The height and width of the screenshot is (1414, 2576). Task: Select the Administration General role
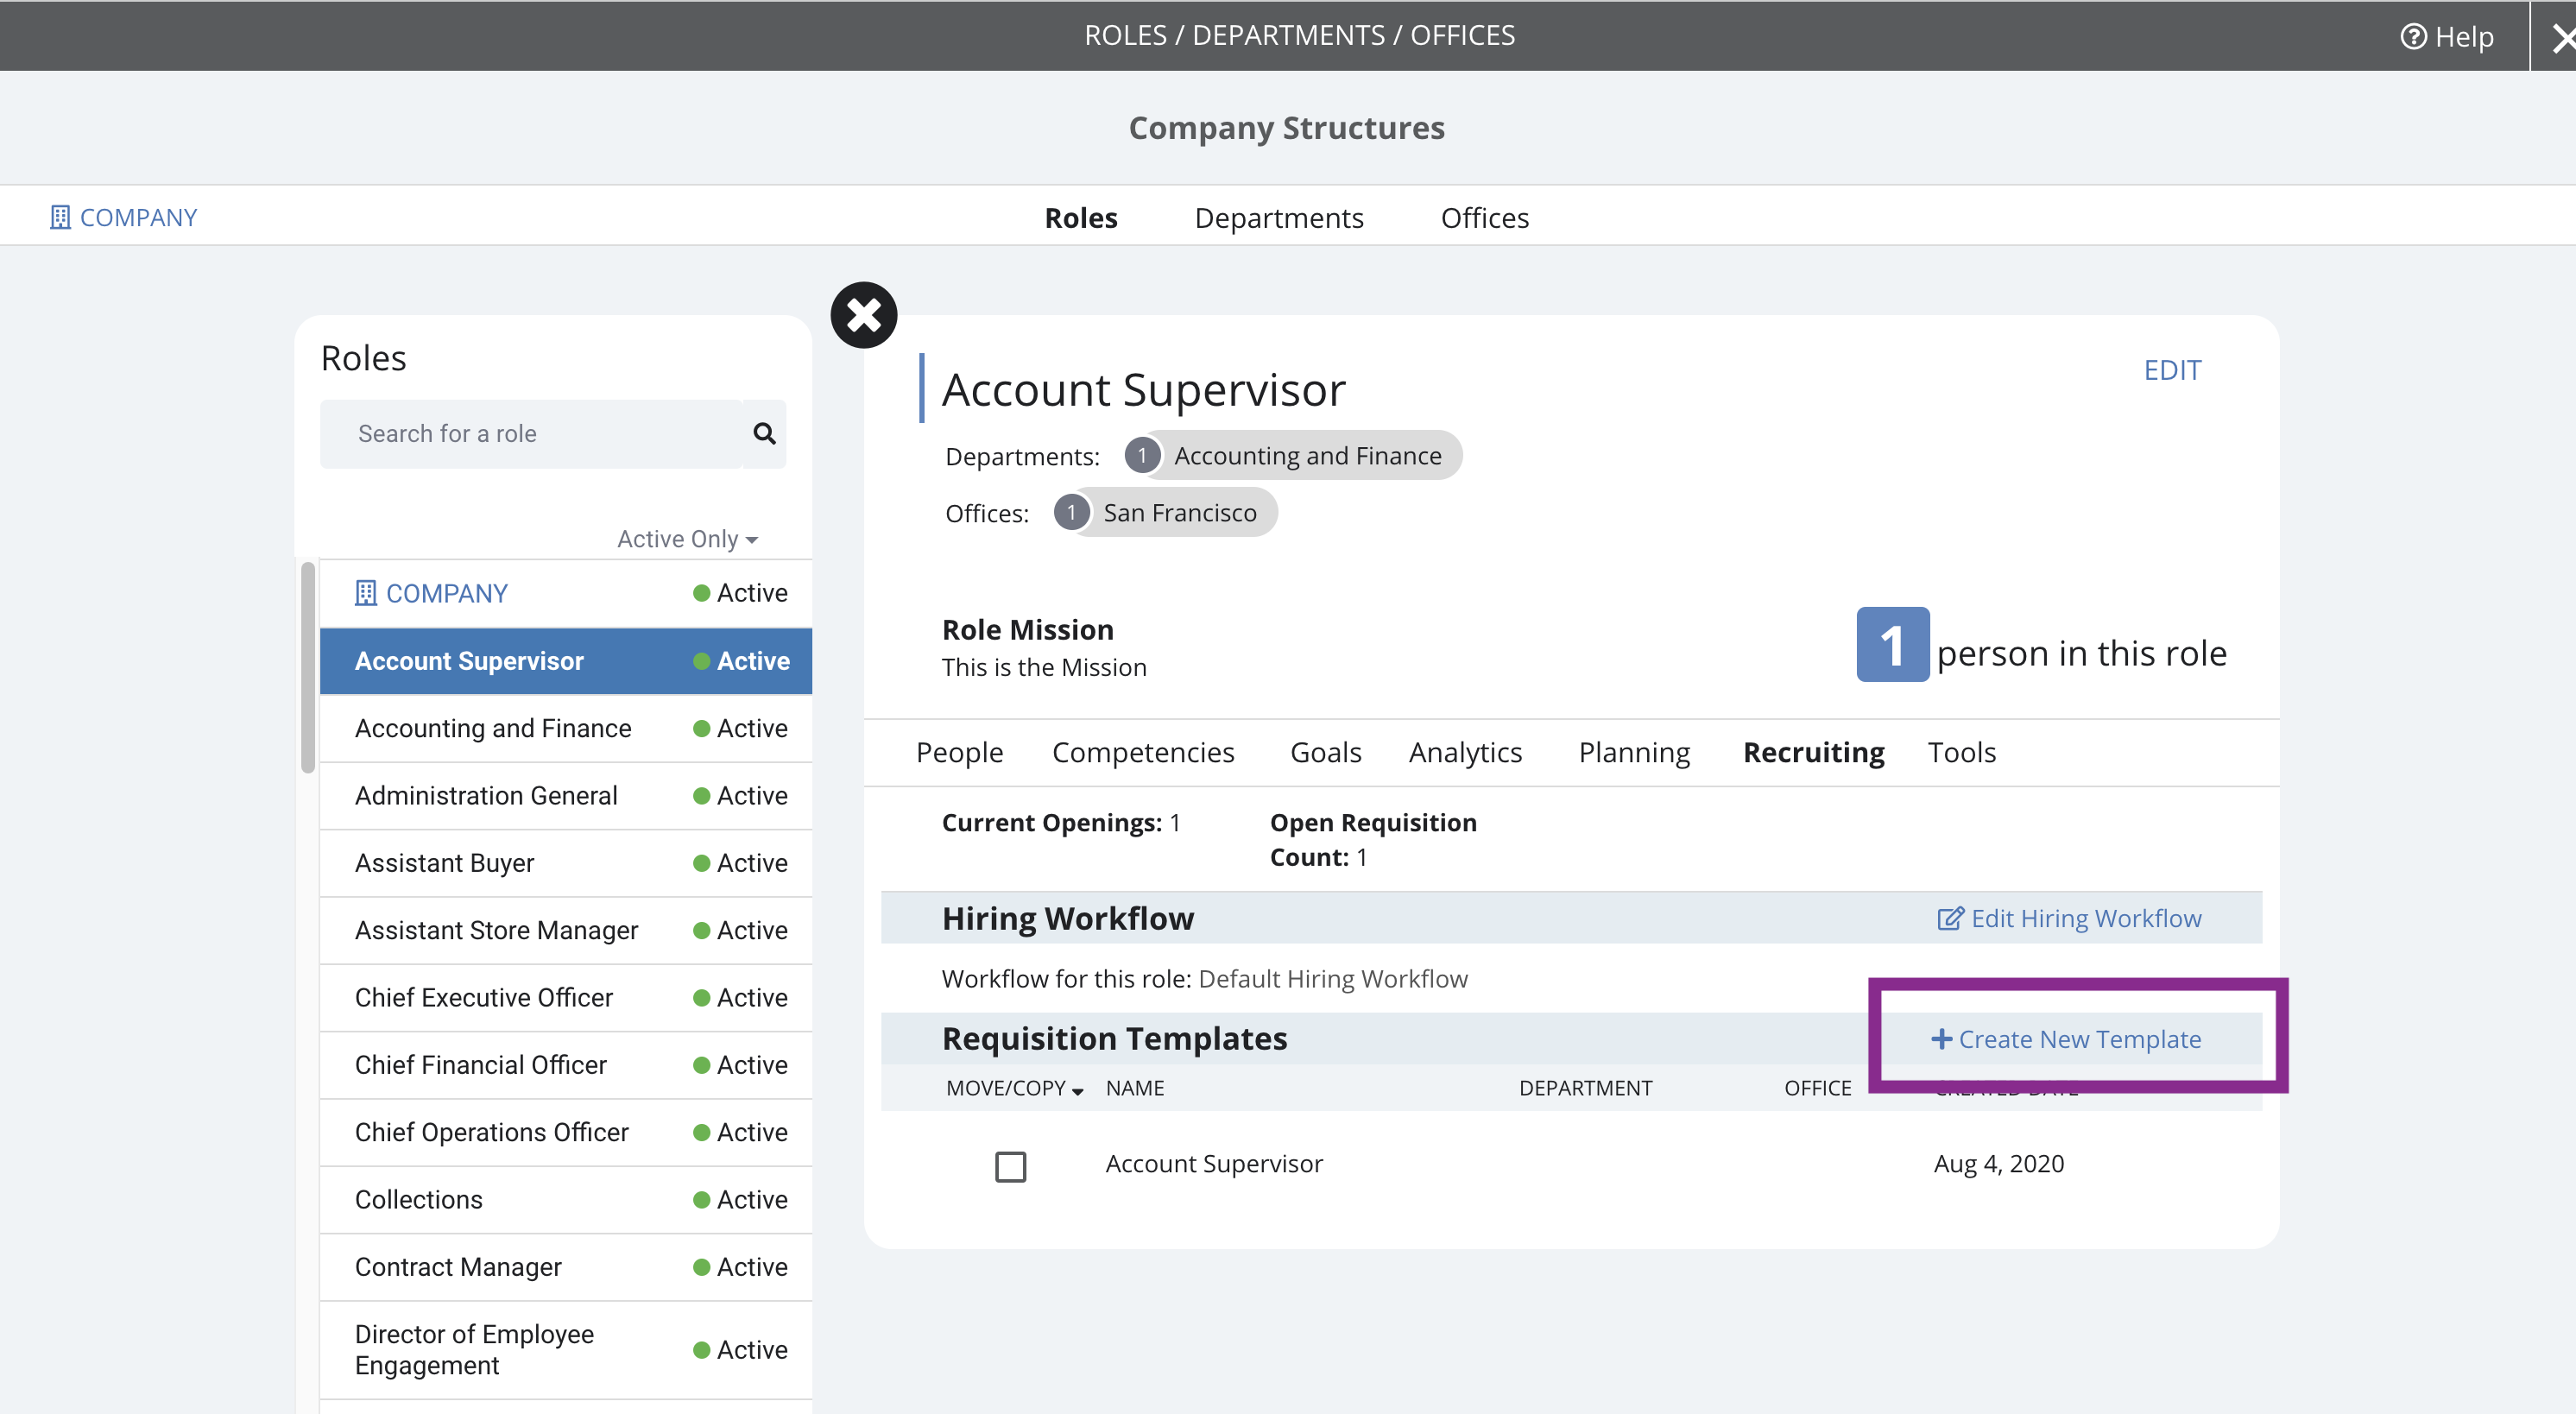point(566,795)
